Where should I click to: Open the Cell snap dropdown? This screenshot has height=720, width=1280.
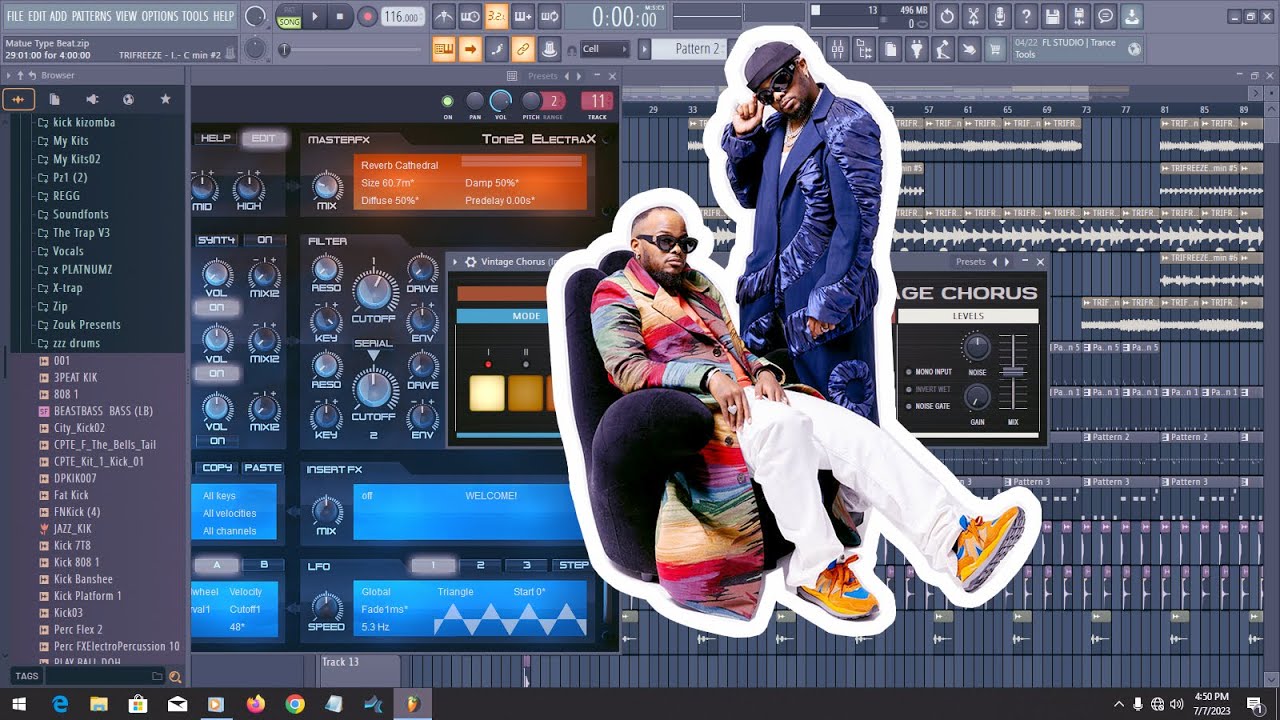[x=604, y=49]
